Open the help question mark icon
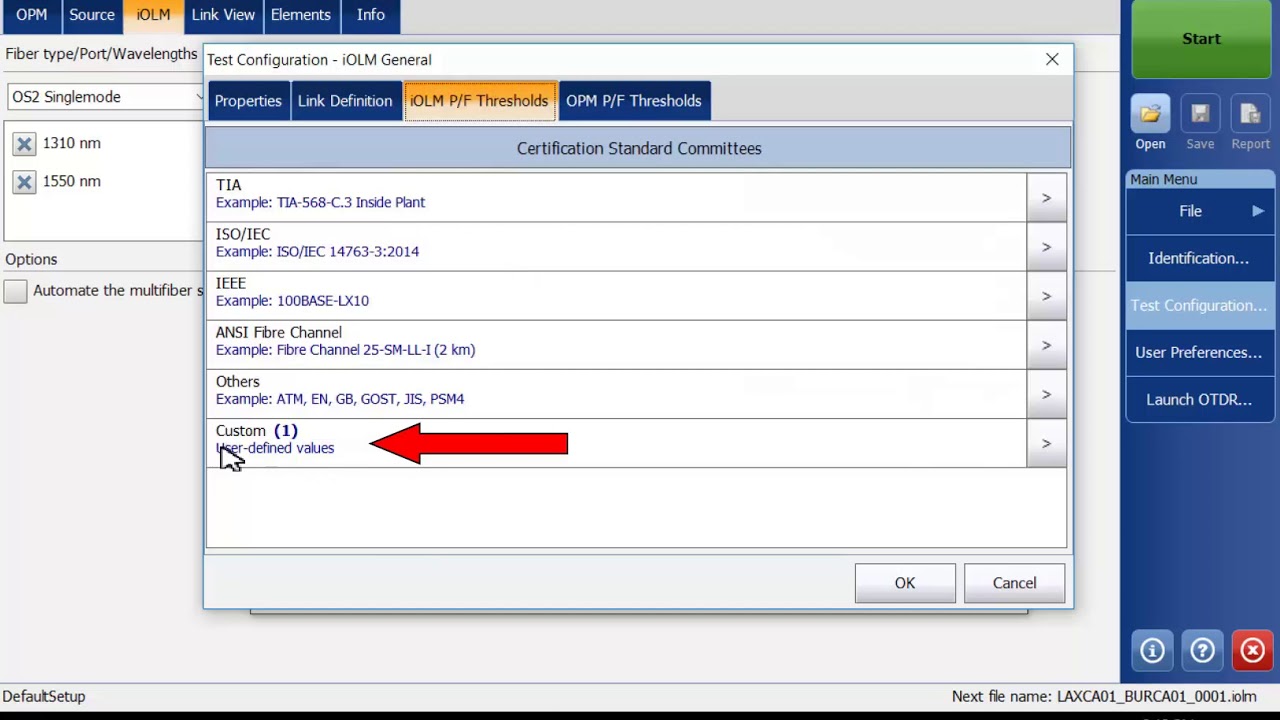Image resolution: width=1280 pixels, height=720 pixels. [1202, 651]
